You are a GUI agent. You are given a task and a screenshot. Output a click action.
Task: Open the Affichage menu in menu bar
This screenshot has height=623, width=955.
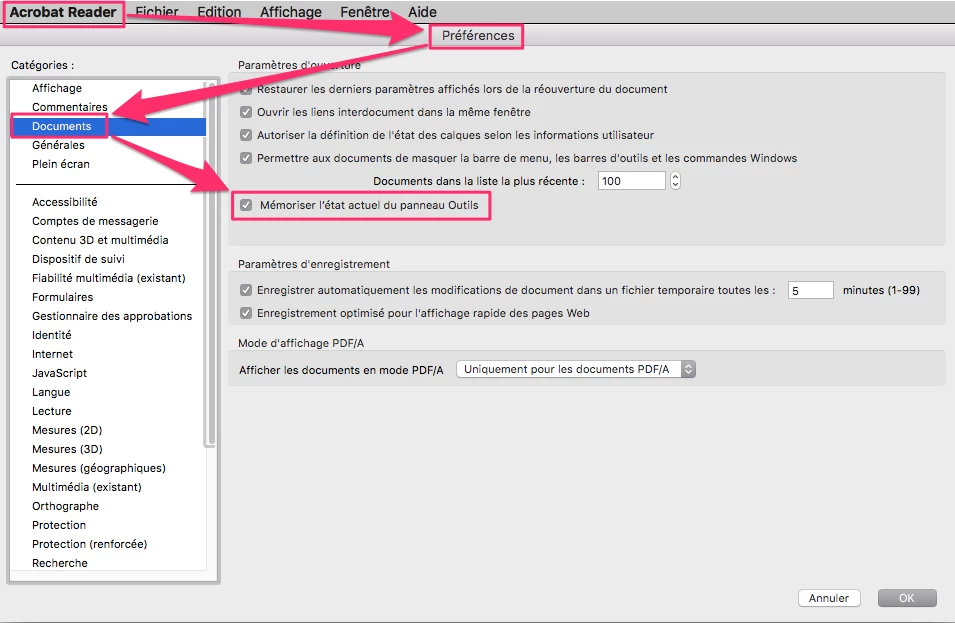pyautogui.click(x=291, y=12)
